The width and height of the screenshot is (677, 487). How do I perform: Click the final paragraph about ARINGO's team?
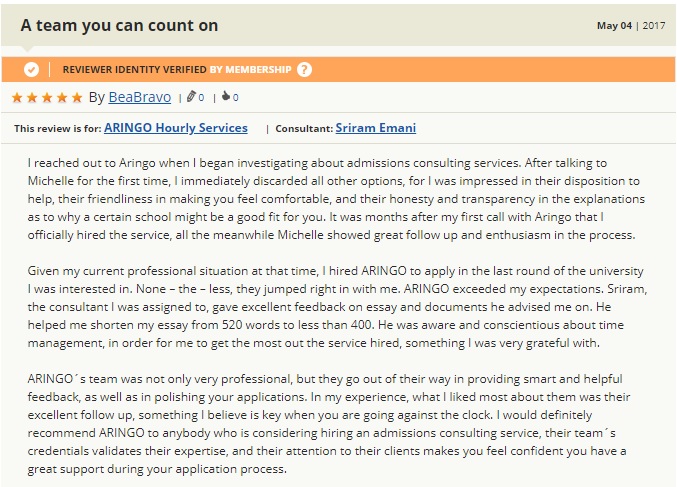(329, 424)
